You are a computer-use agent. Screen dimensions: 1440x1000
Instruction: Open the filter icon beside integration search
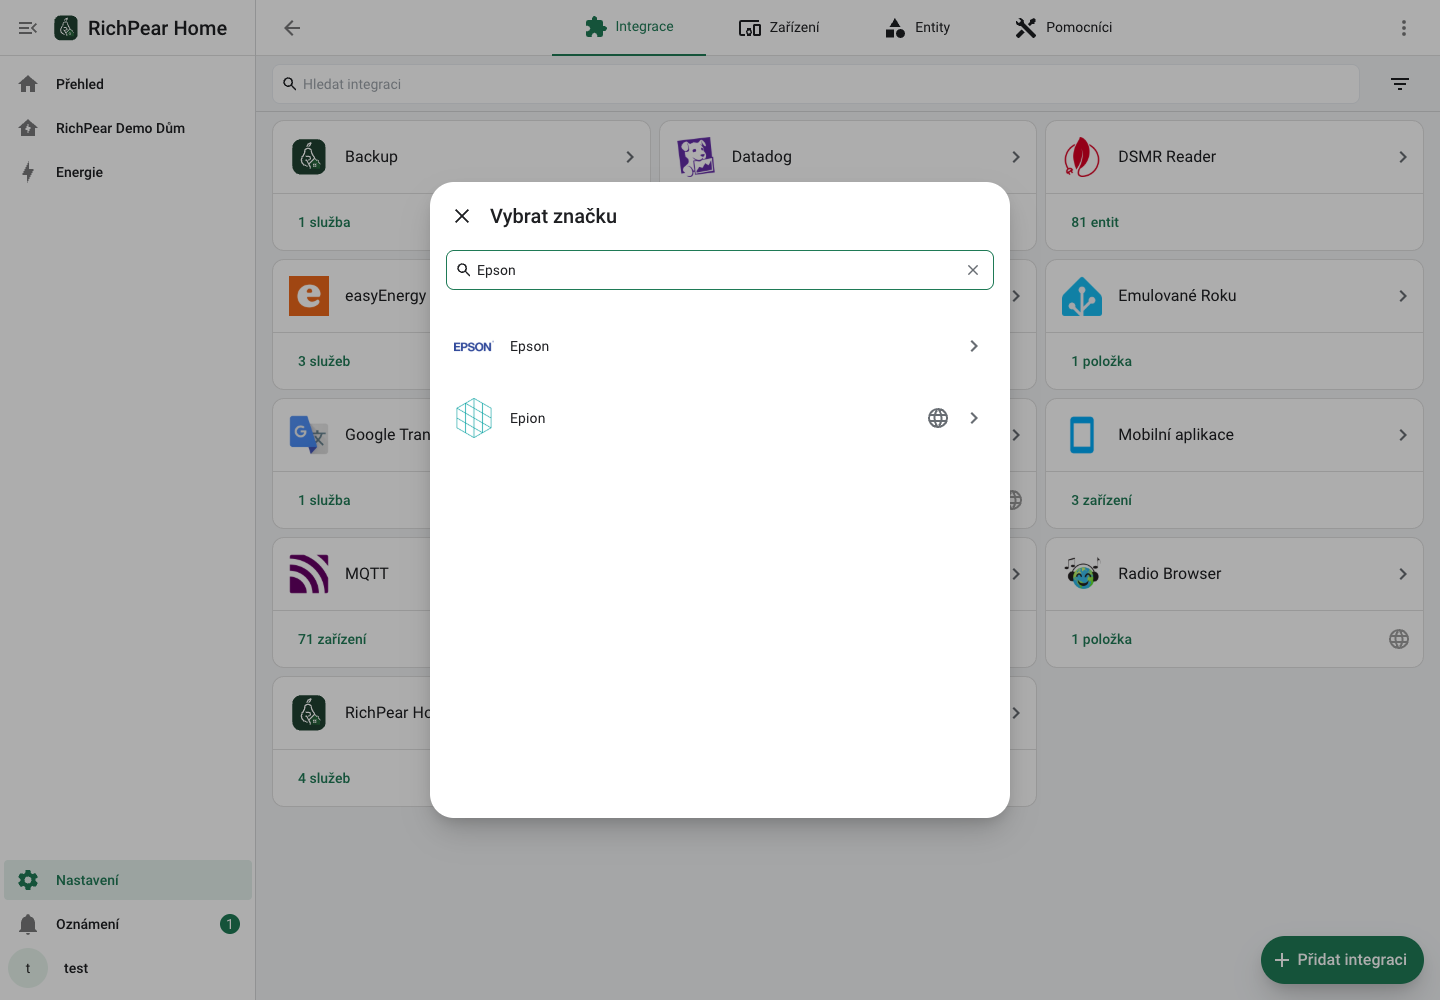[1400, 84]
